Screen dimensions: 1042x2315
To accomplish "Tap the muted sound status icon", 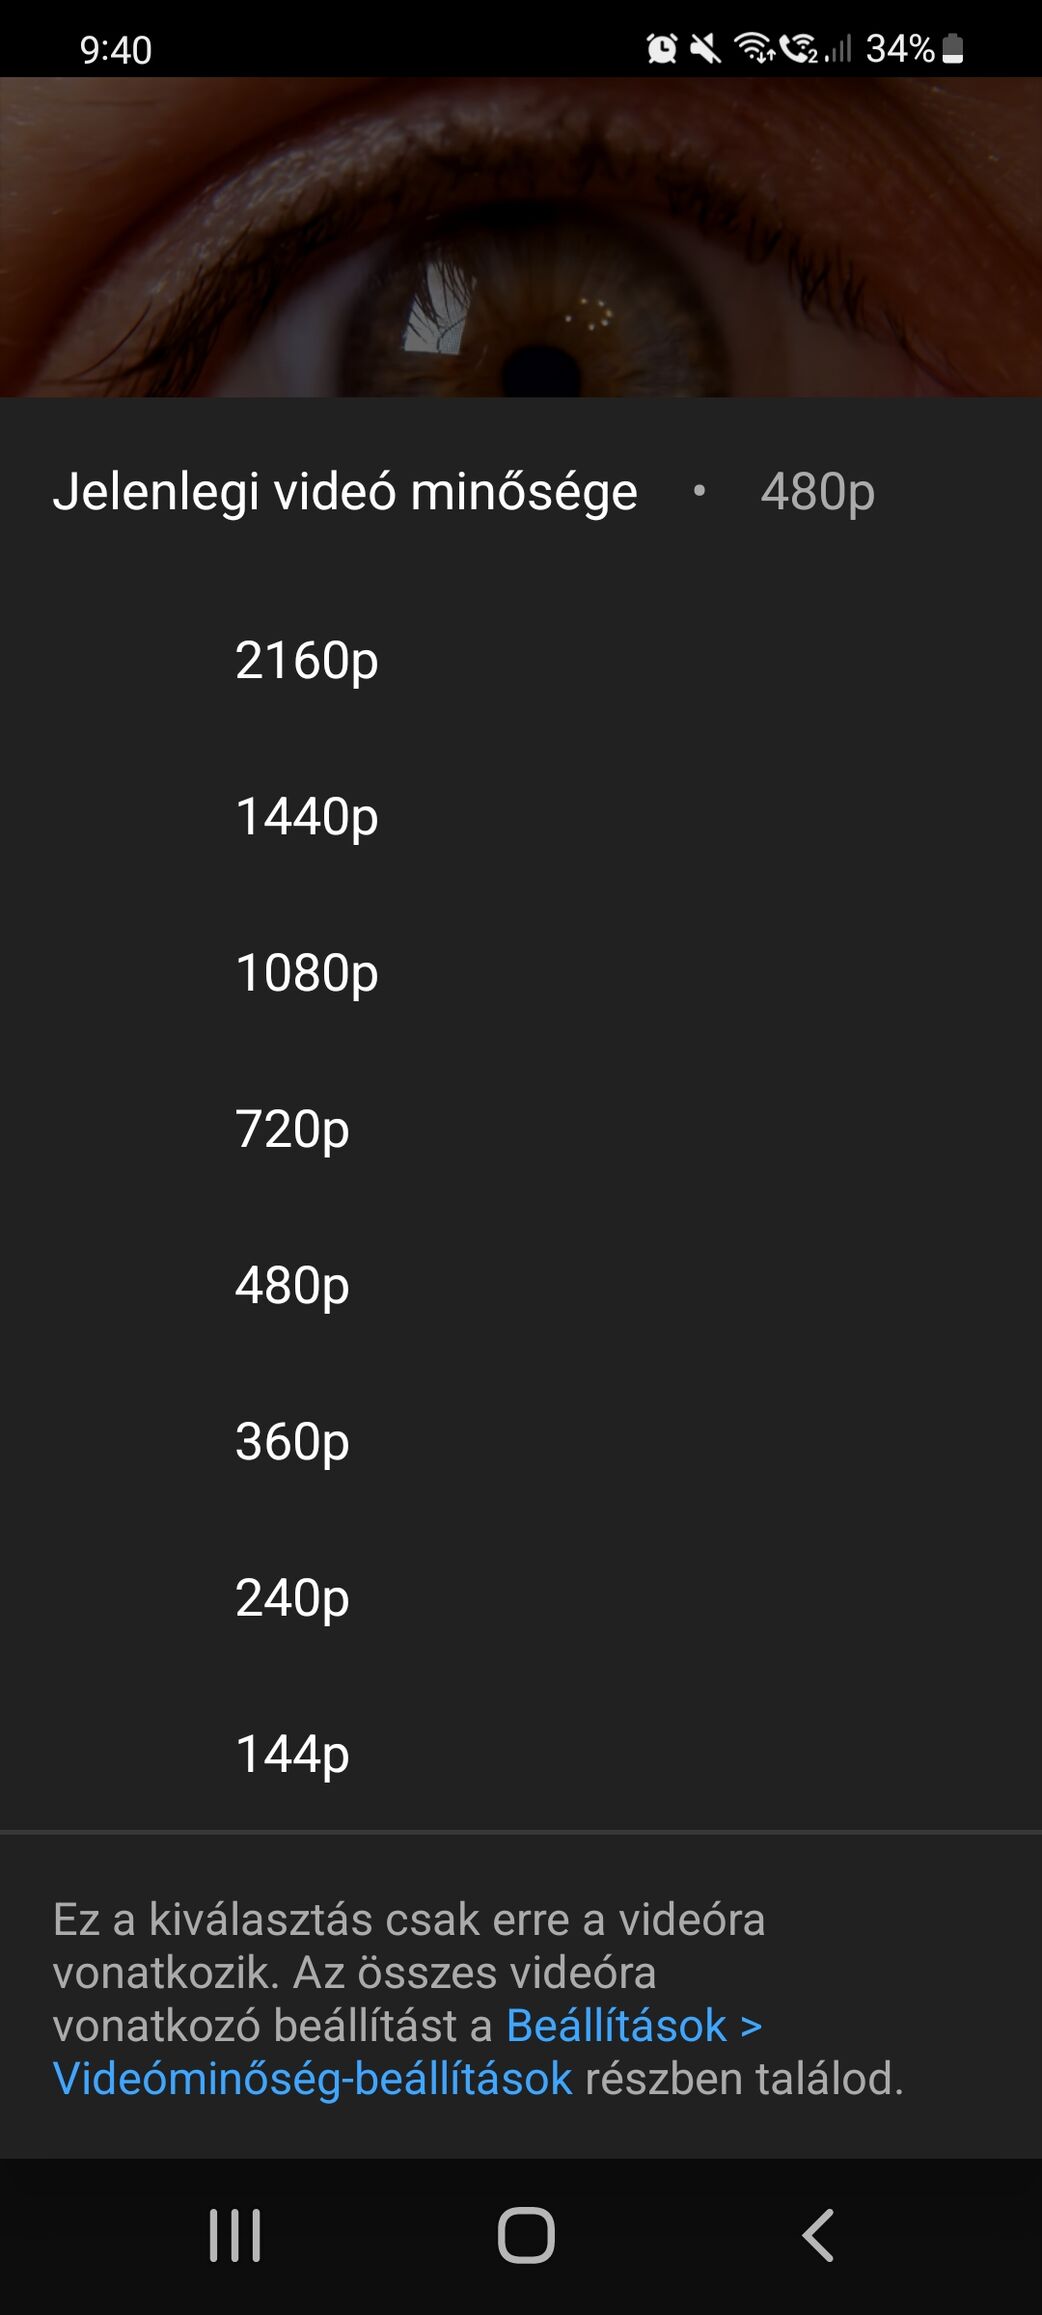I will pos(705,48).
